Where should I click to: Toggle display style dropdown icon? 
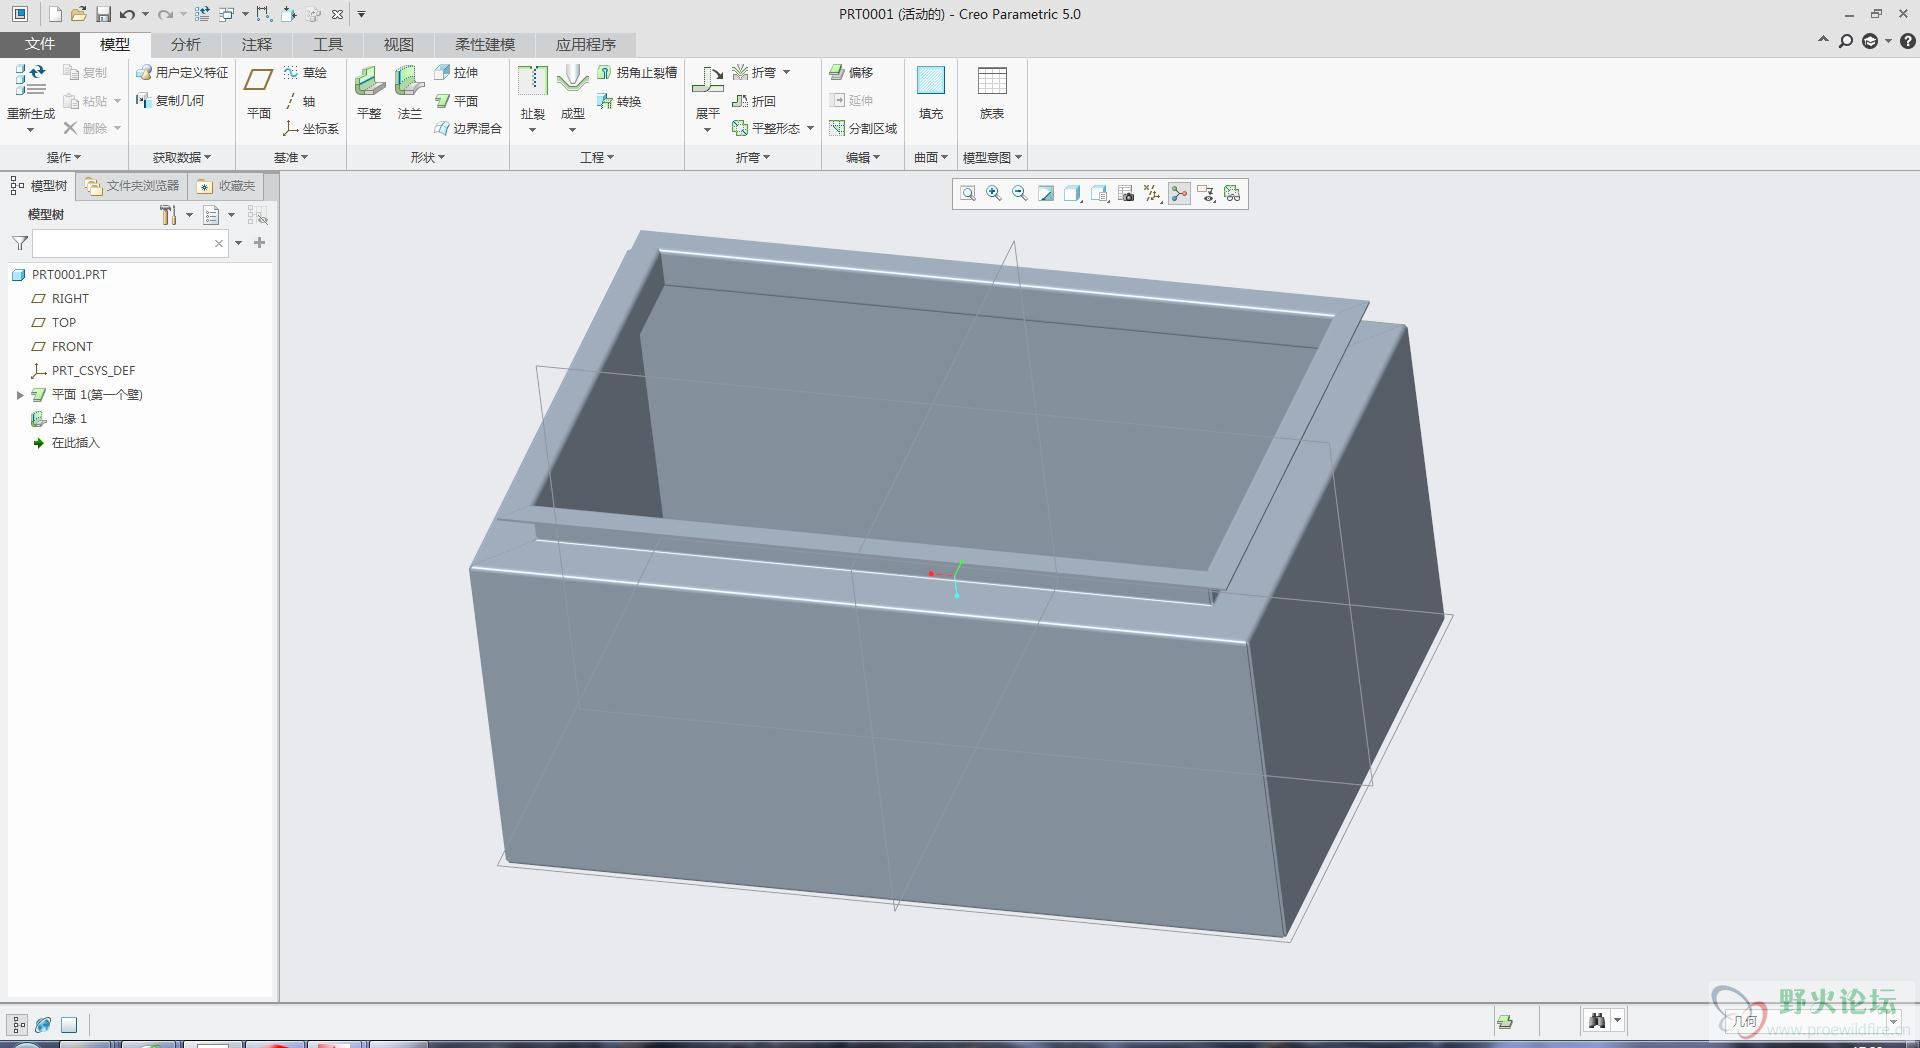1072,194
